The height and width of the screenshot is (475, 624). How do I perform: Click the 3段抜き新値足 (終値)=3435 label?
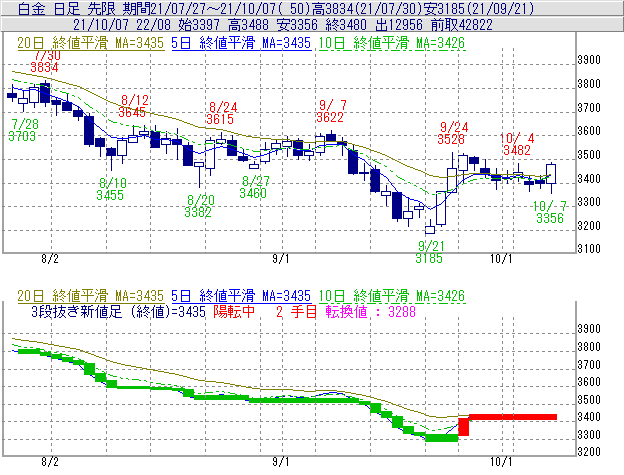click(x=118, y=311)
